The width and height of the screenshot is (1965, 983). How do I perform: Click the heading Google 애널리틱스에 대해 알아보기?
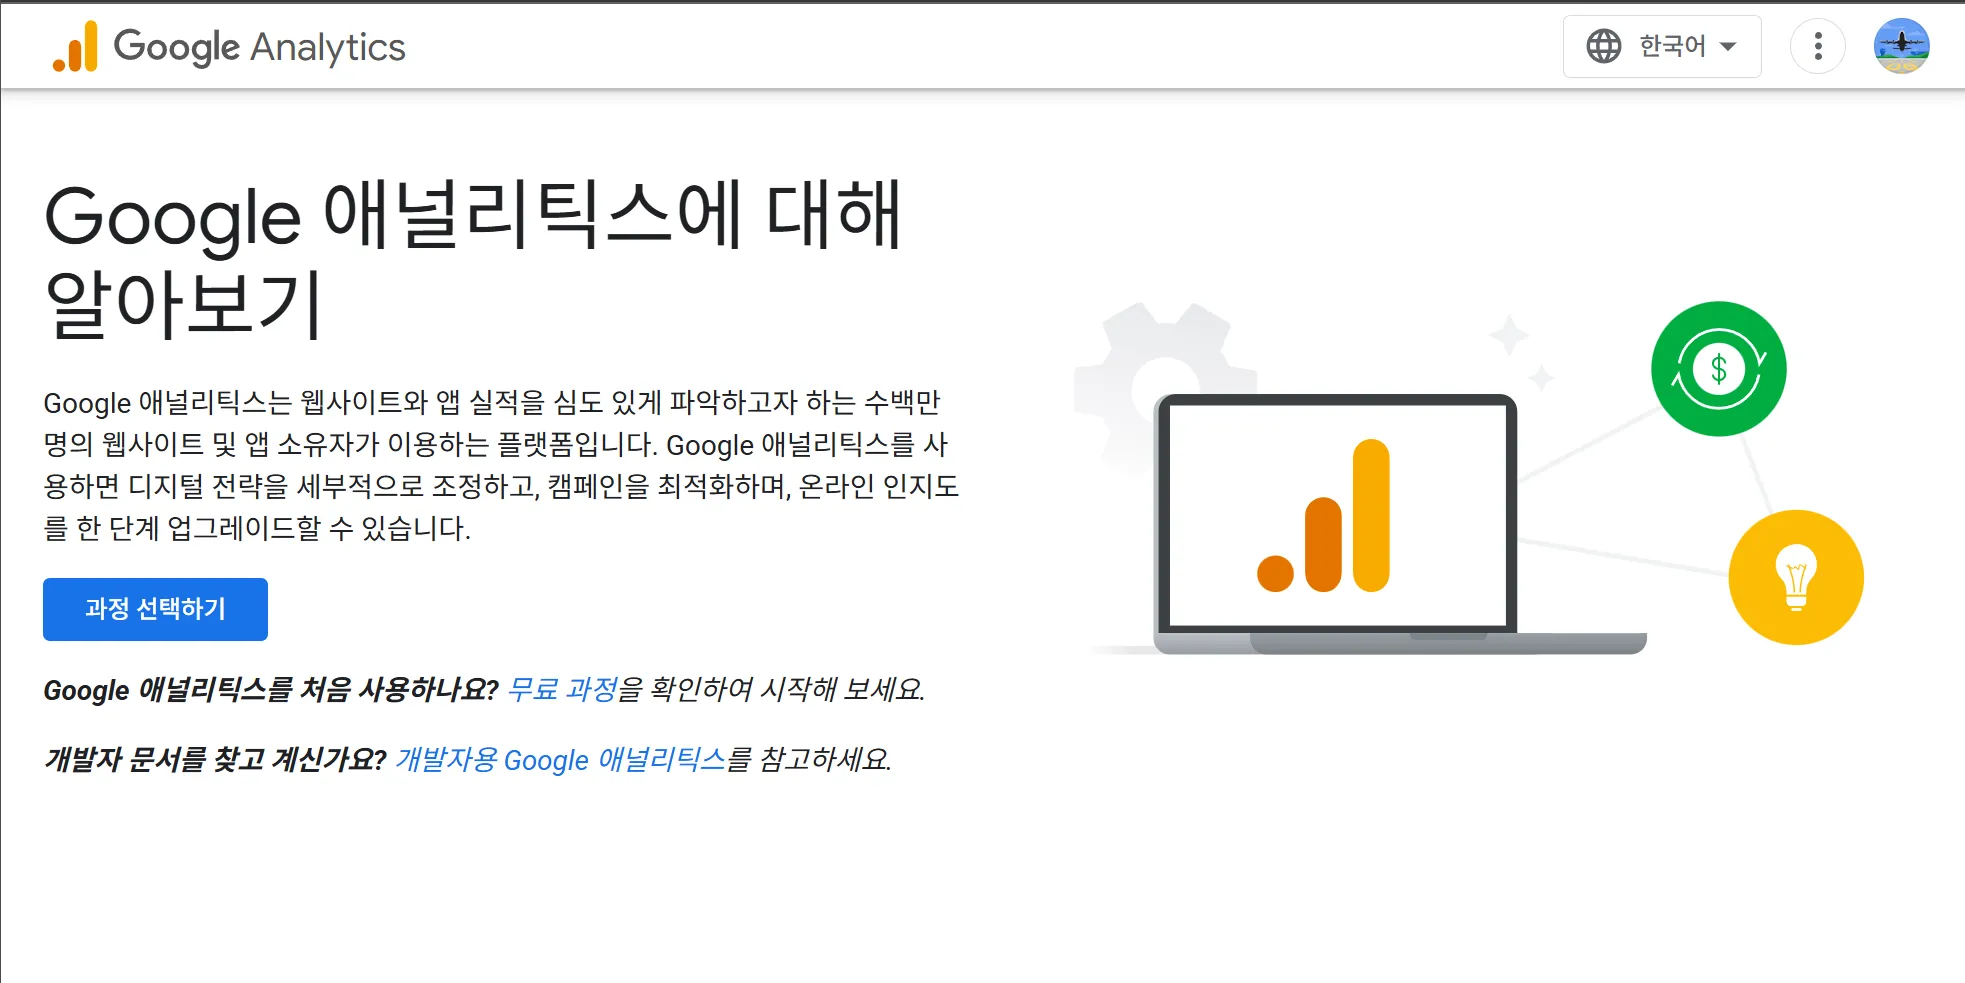[474, 258]
